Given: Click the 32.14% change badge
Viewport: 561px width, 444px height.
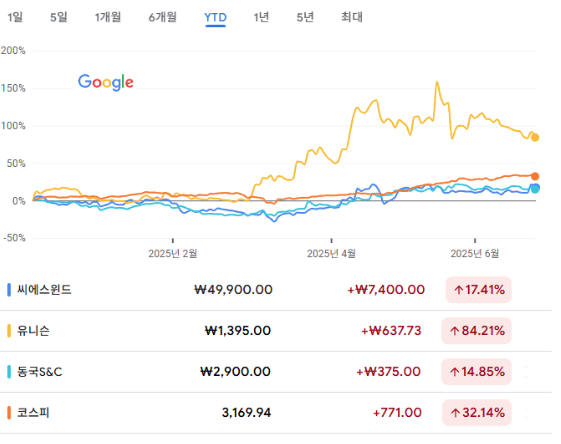Looking at the screenshot, I should [x=477, y=413].
